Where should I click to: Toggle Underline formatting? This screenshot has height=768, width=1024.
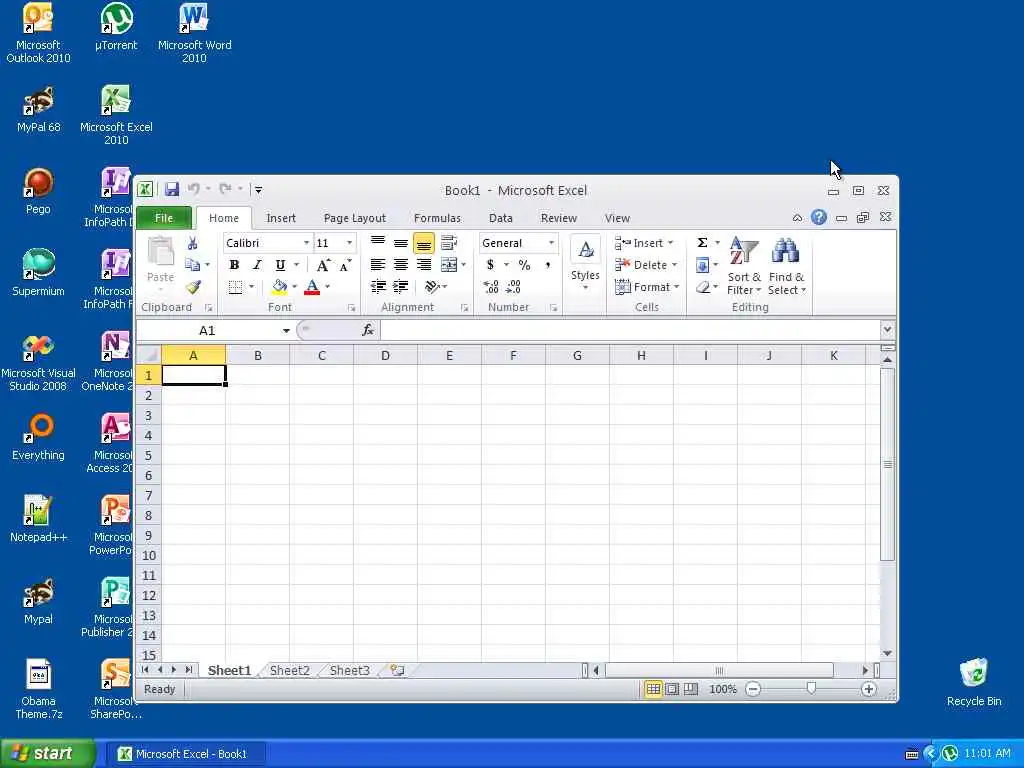pyautogui.click(x=280, y=265)
